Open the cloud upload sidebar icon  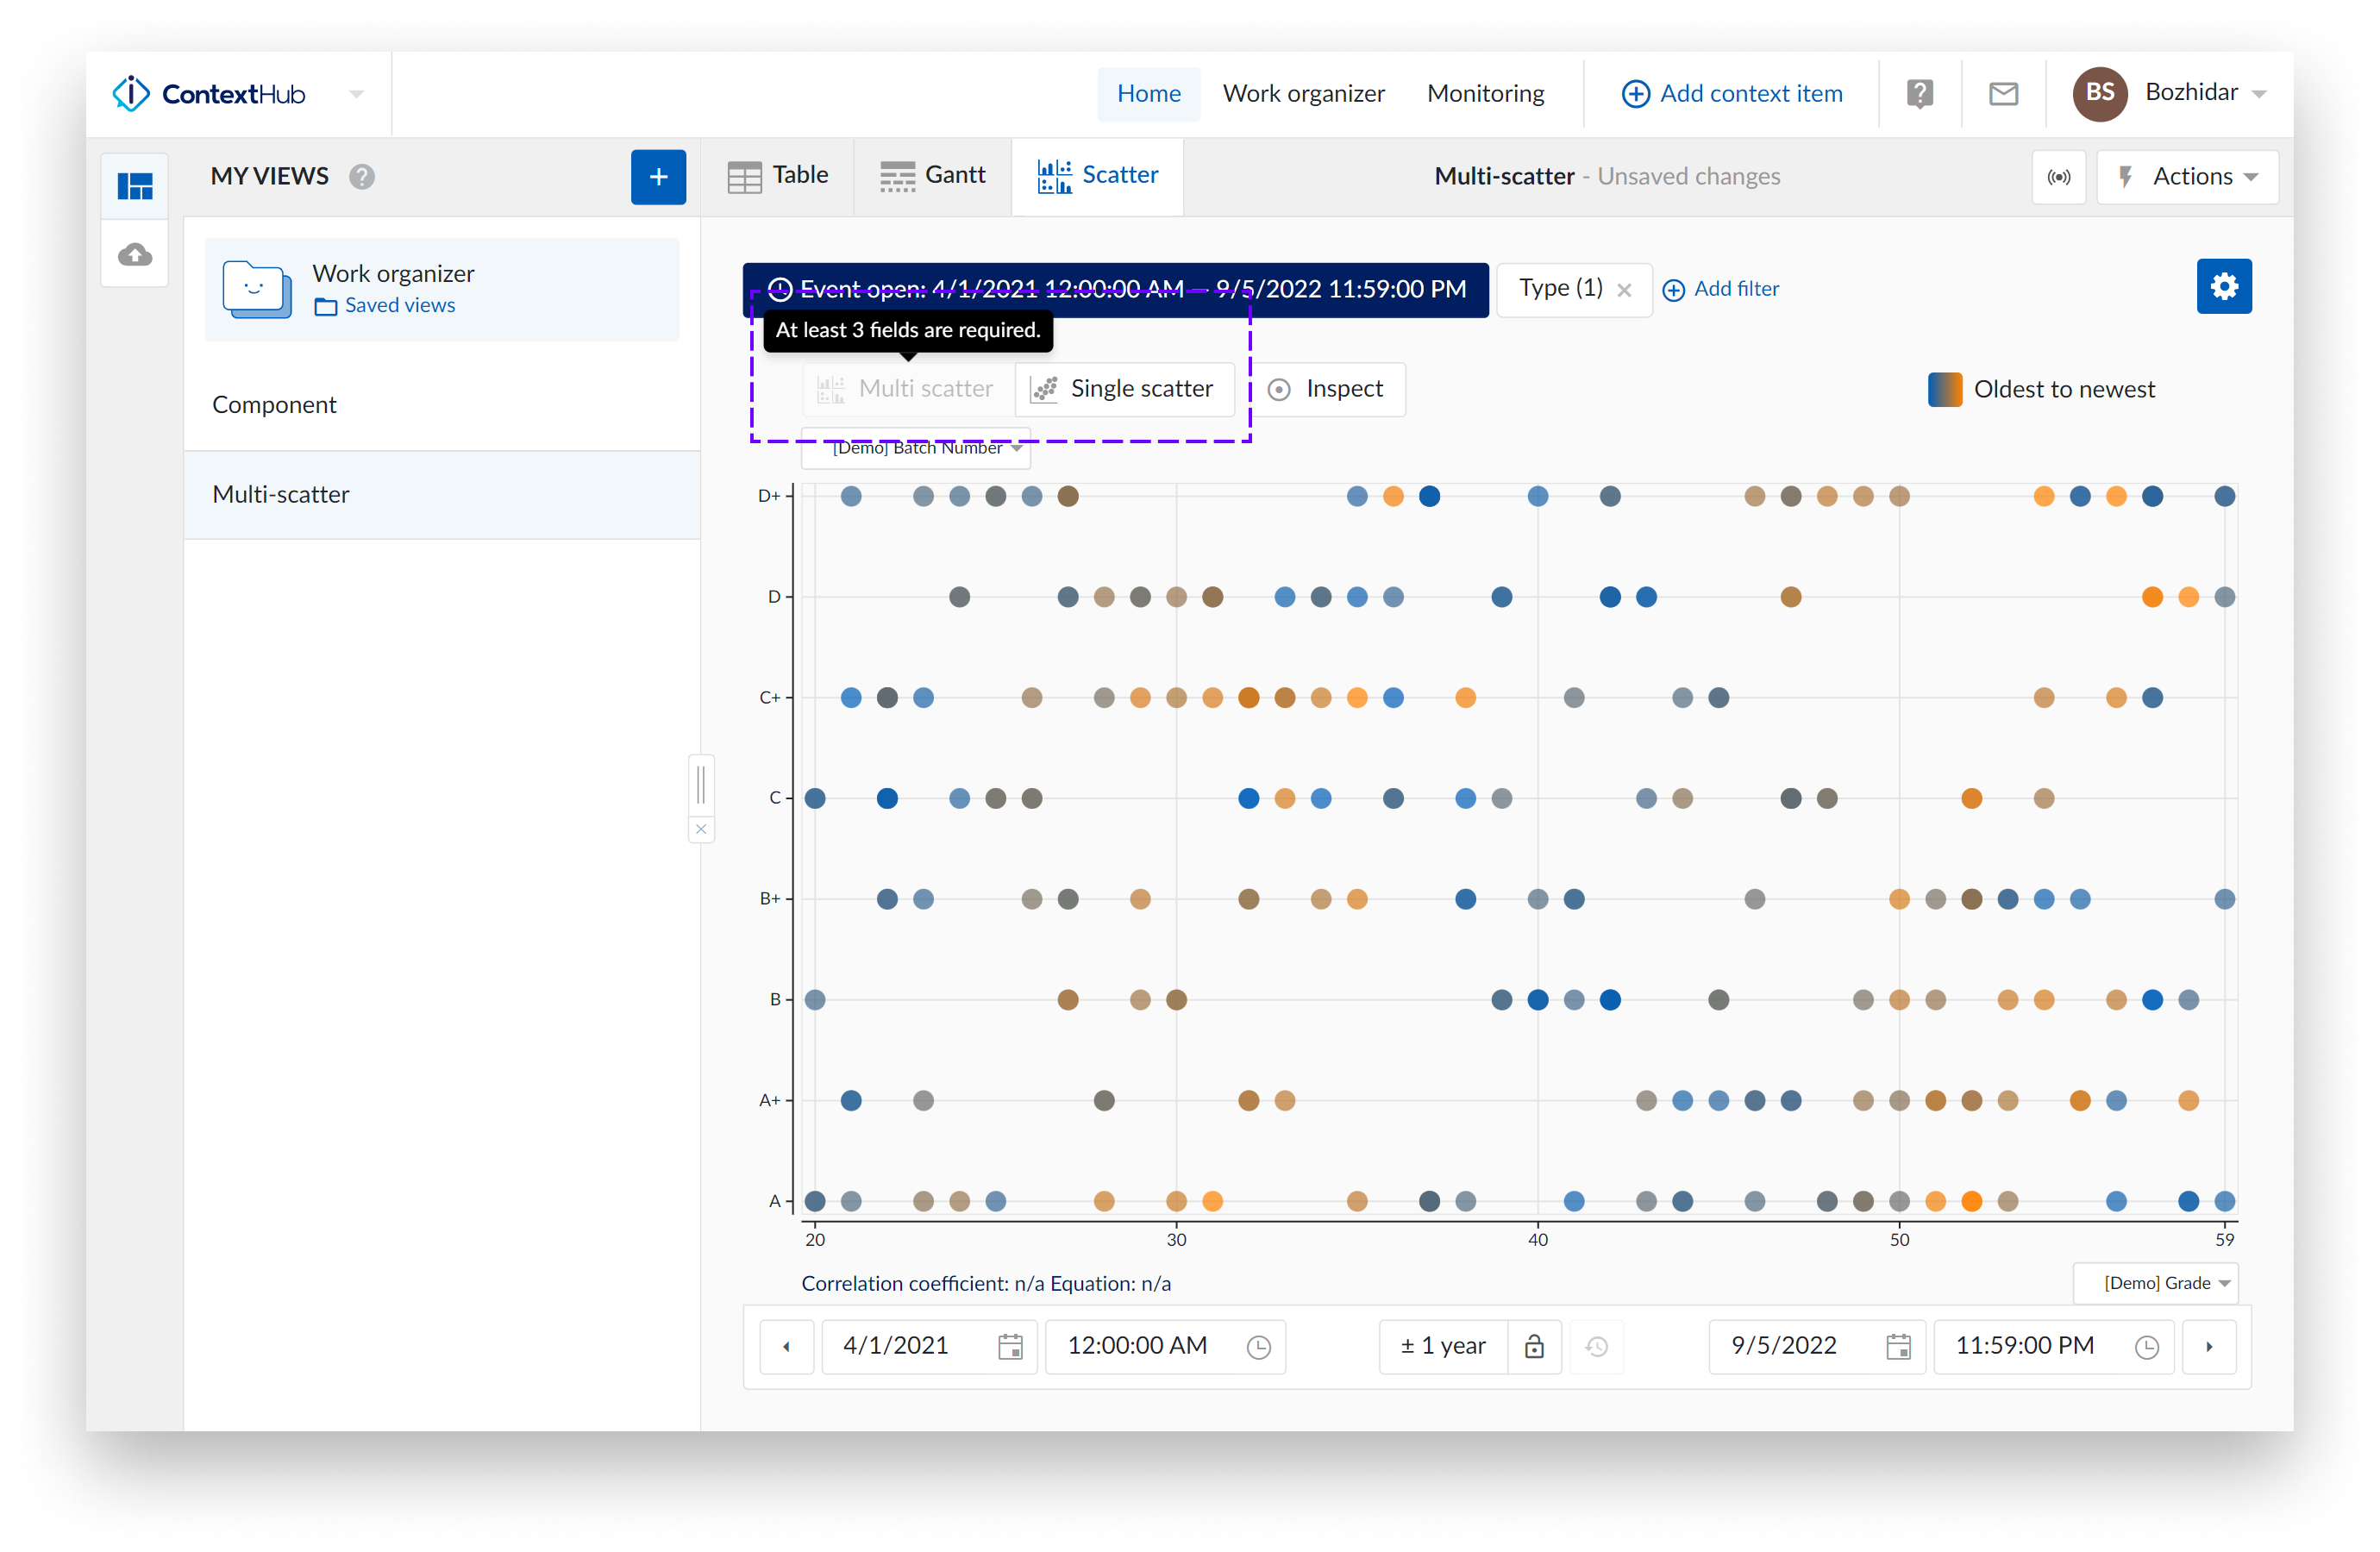[135, 255]
